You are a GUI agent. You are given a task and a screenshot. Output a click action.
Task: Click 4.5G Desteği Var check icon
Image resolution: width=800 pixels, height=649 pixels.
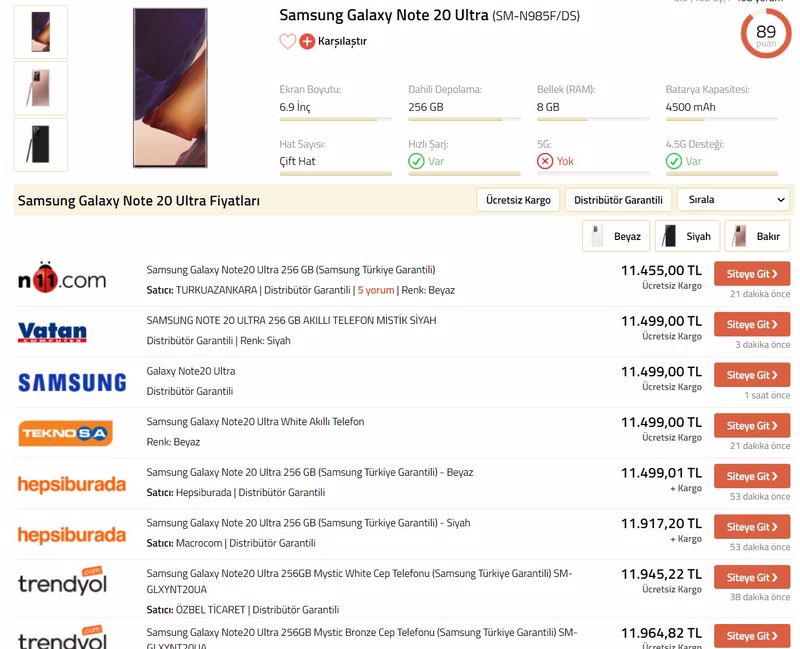point(673,161)
